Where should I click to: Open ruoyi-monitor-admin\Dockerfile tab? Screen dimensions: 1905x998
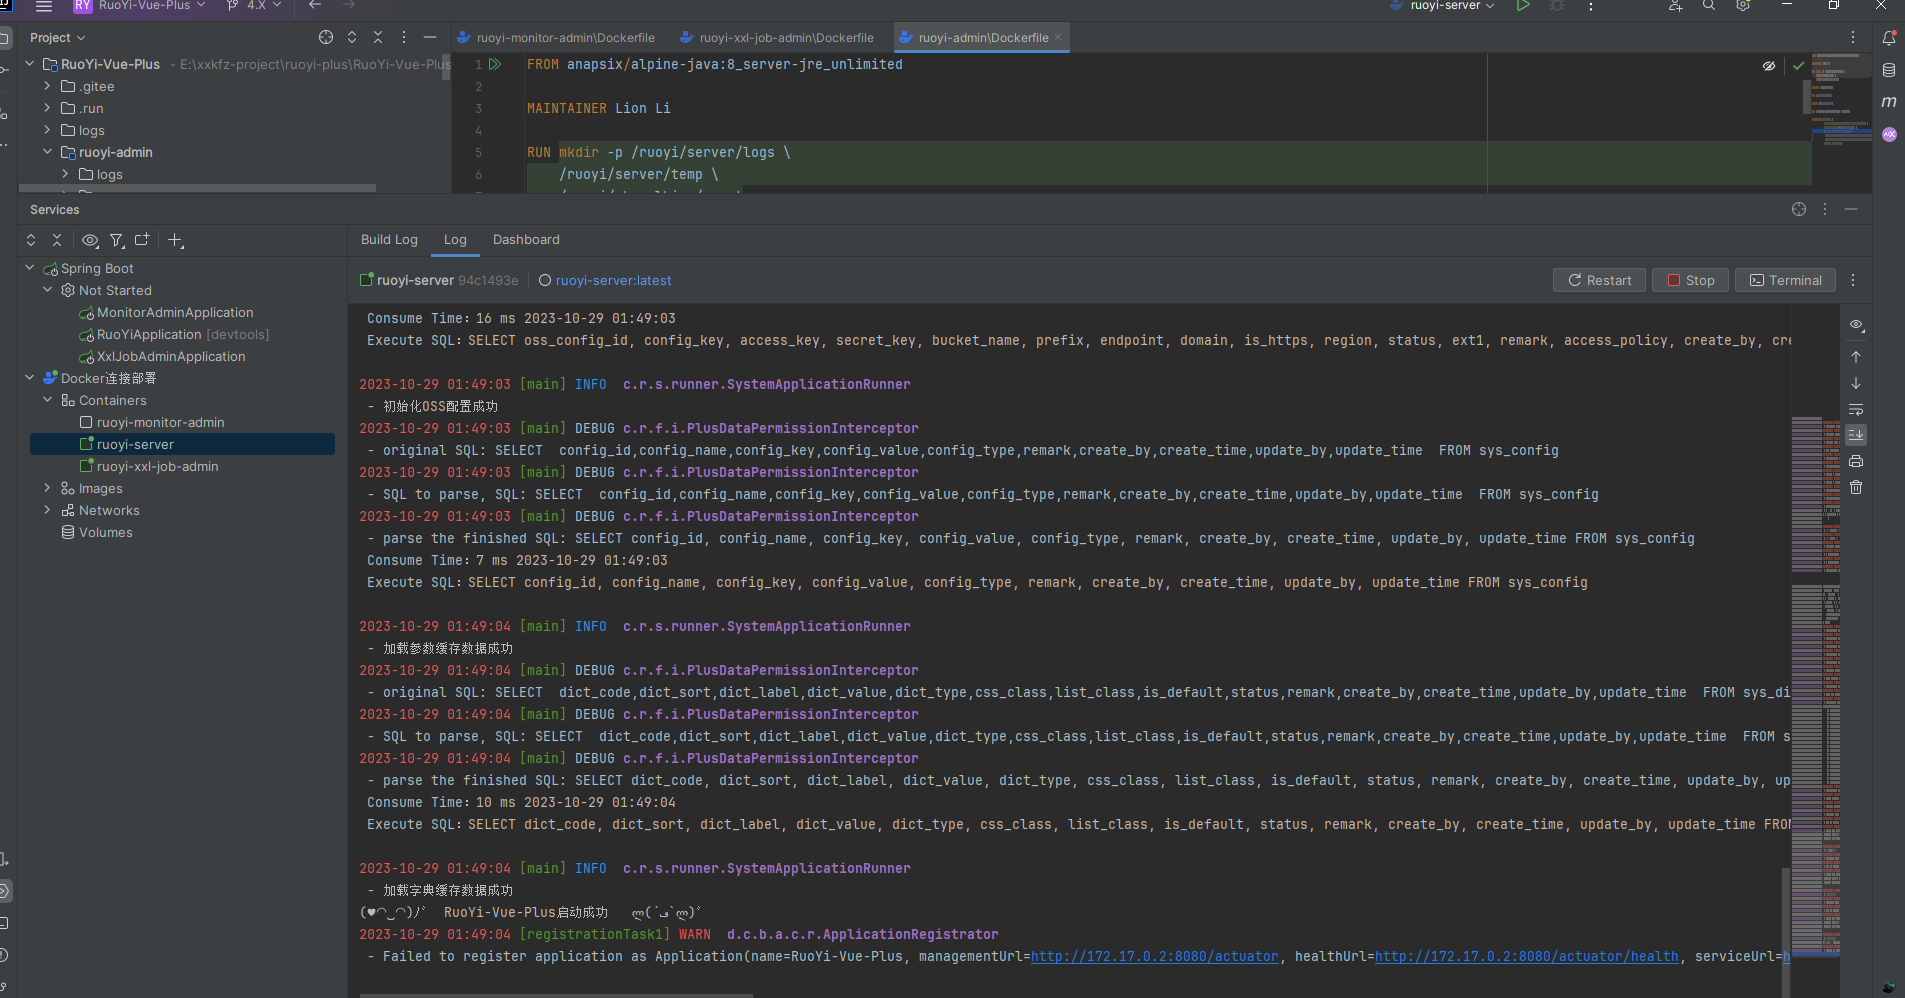coord(557,38)
